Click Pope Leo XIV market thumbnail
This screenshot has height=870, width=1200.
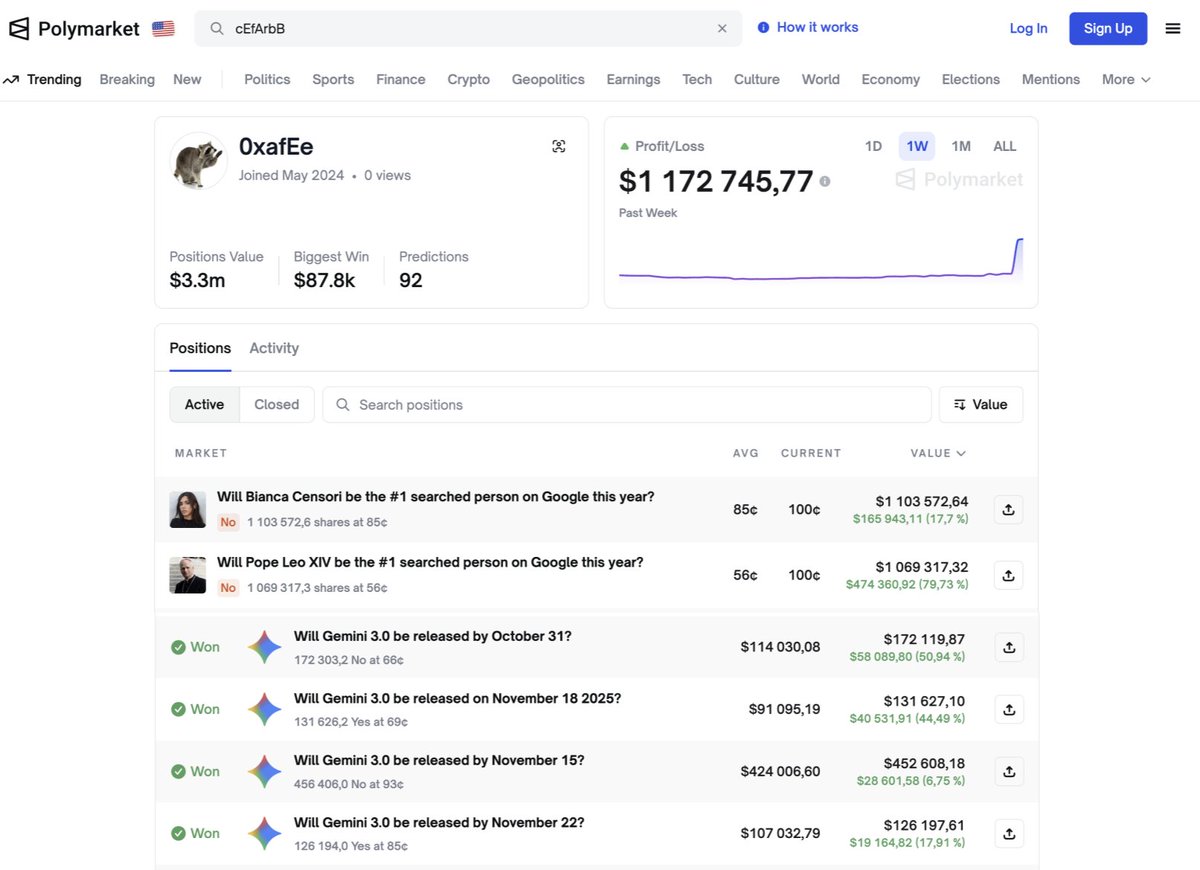[188, 576]
